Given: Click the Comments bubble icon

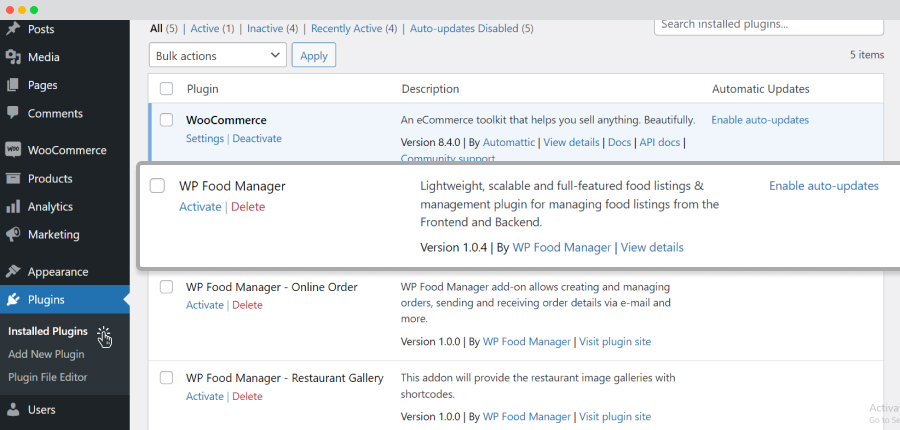Looking at the screenshot, I should click(x=13, y=113).
